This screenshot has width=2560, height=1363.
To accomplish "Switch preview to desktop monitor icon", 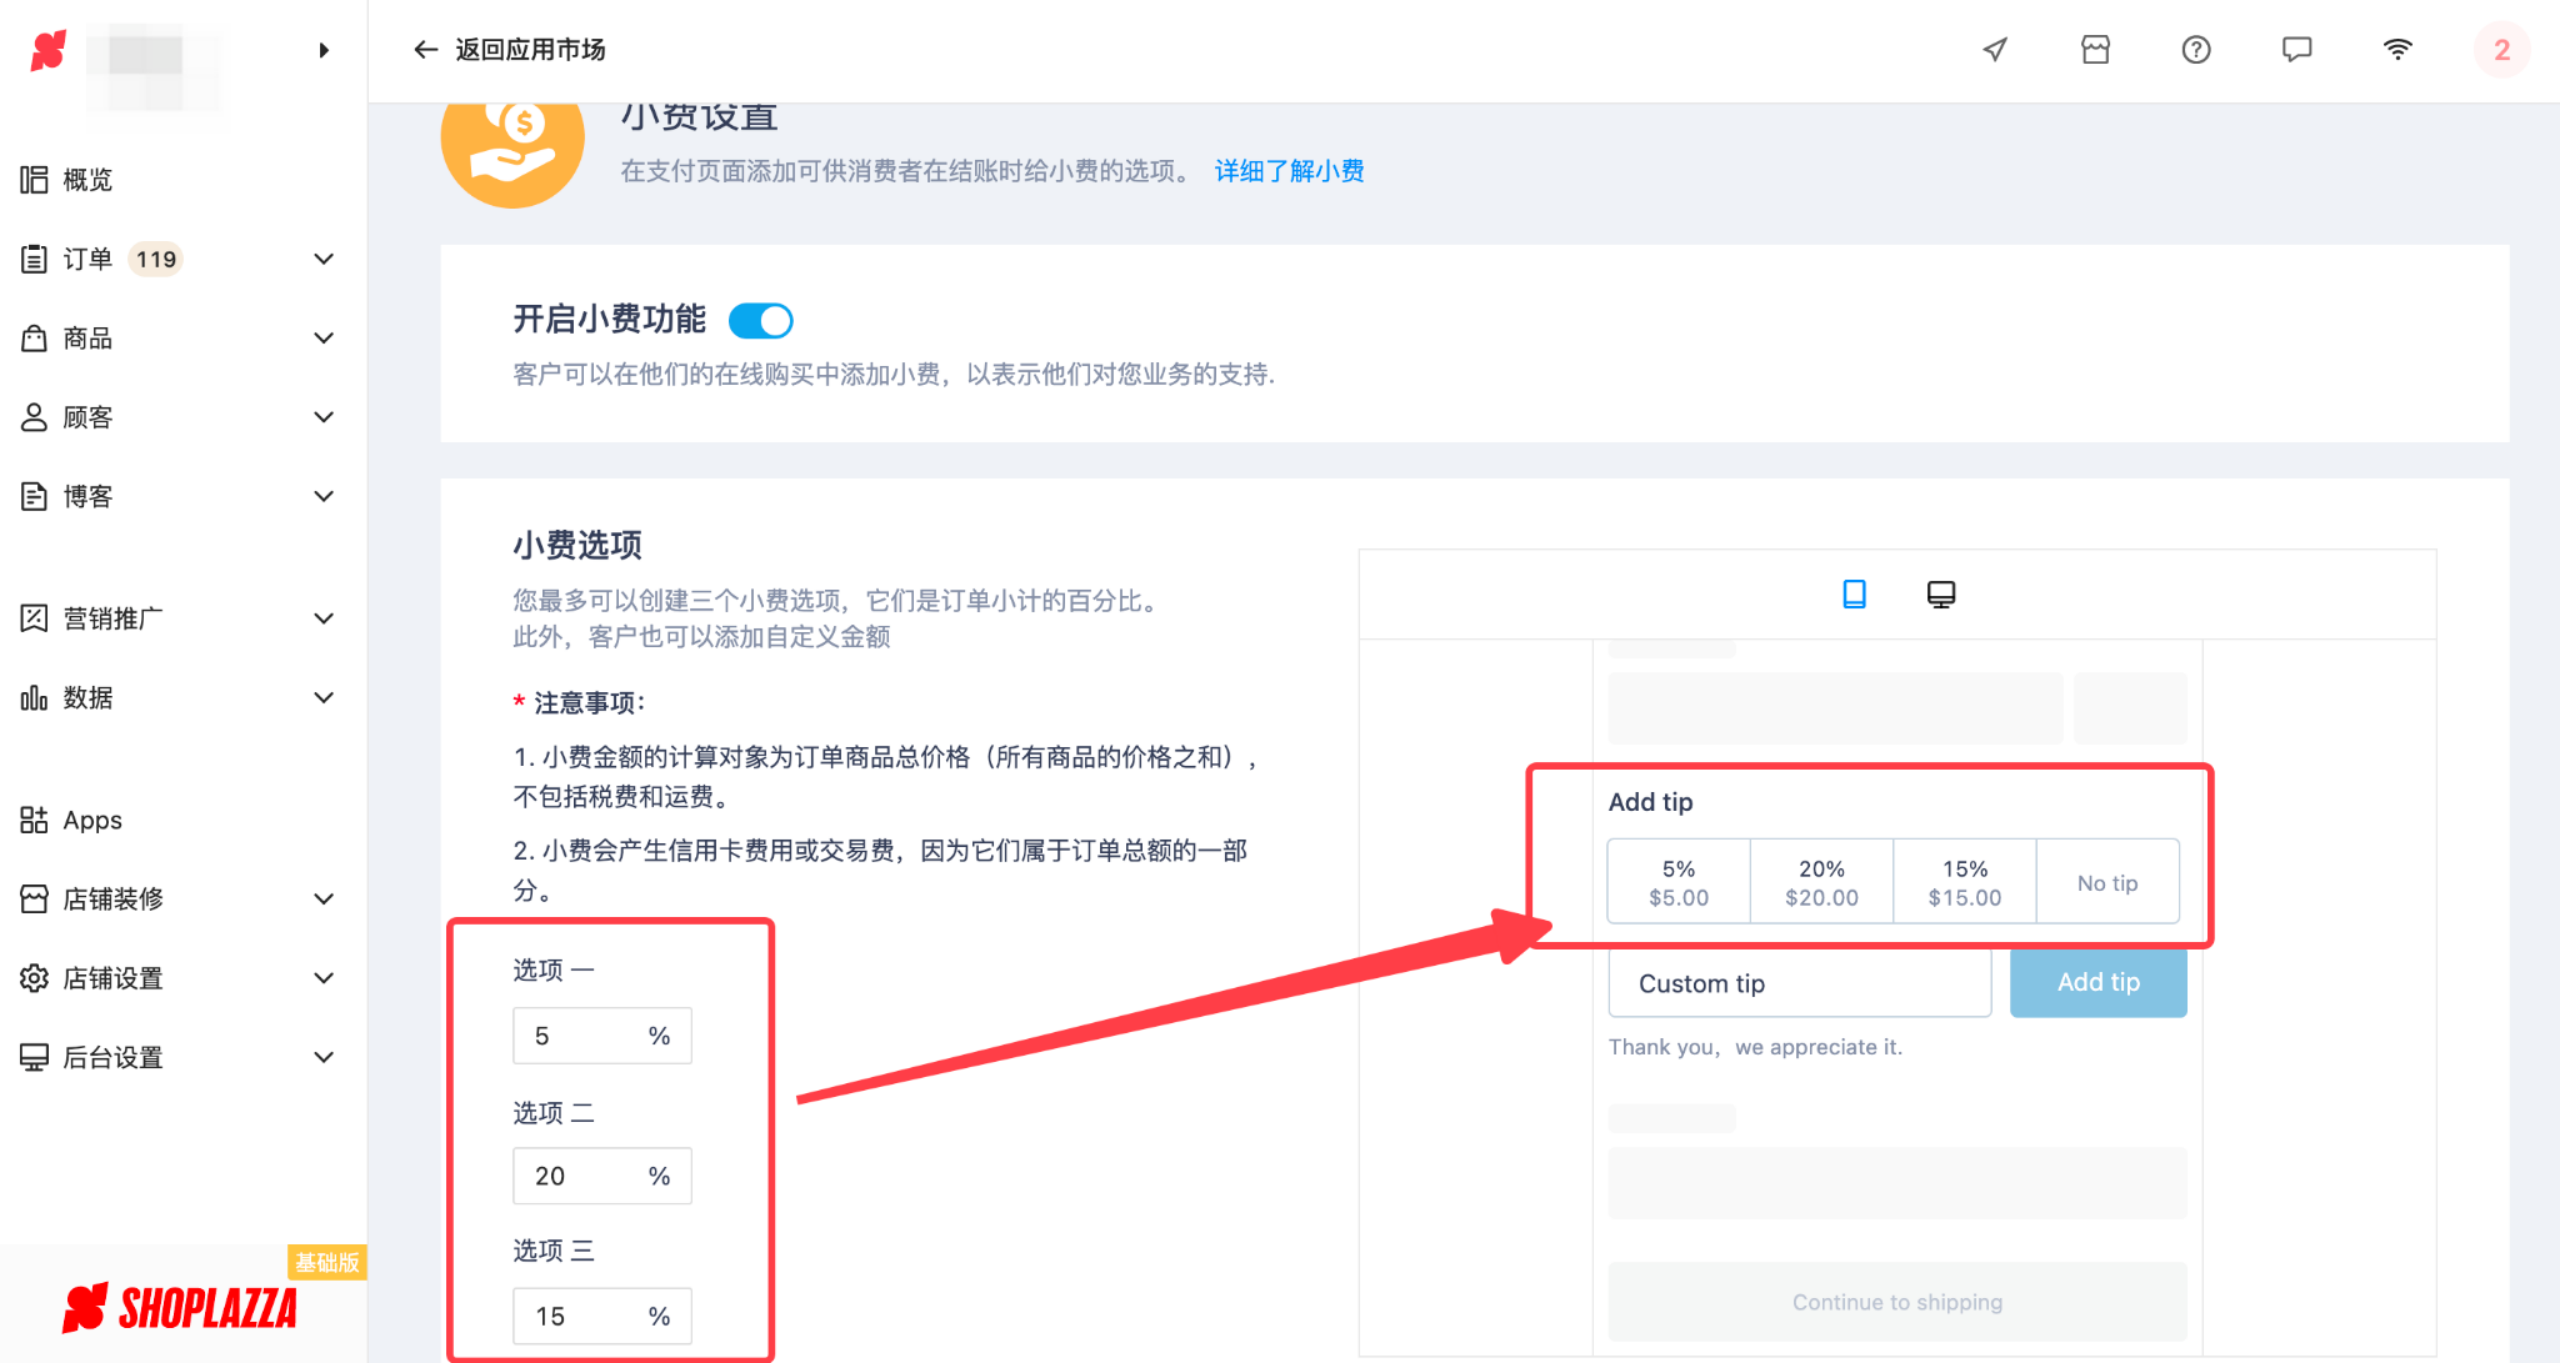I will click(1941, 594).
